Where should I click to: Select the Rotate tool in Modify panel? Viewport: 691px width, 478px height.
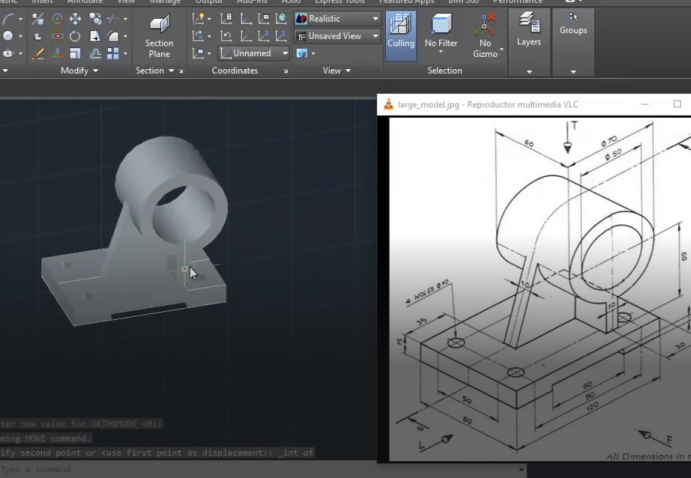point(75,36)
